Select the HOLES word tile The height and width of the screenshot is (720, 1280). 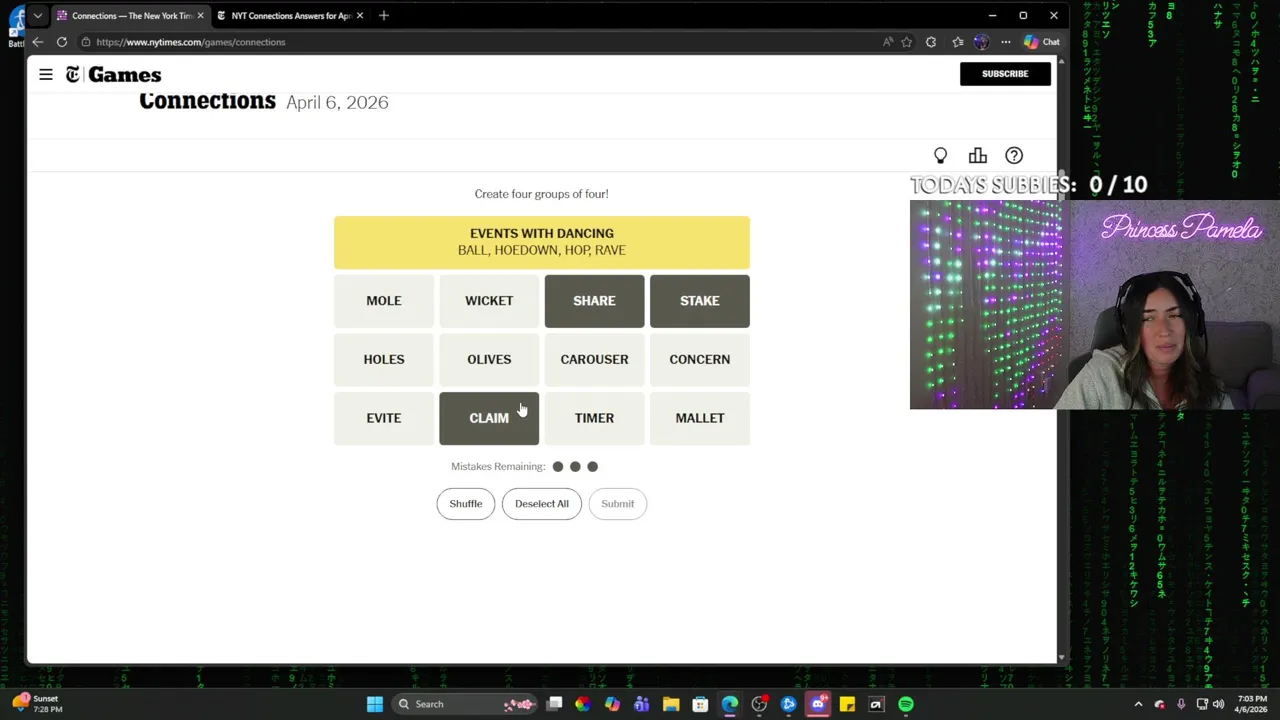coord(384,360)
